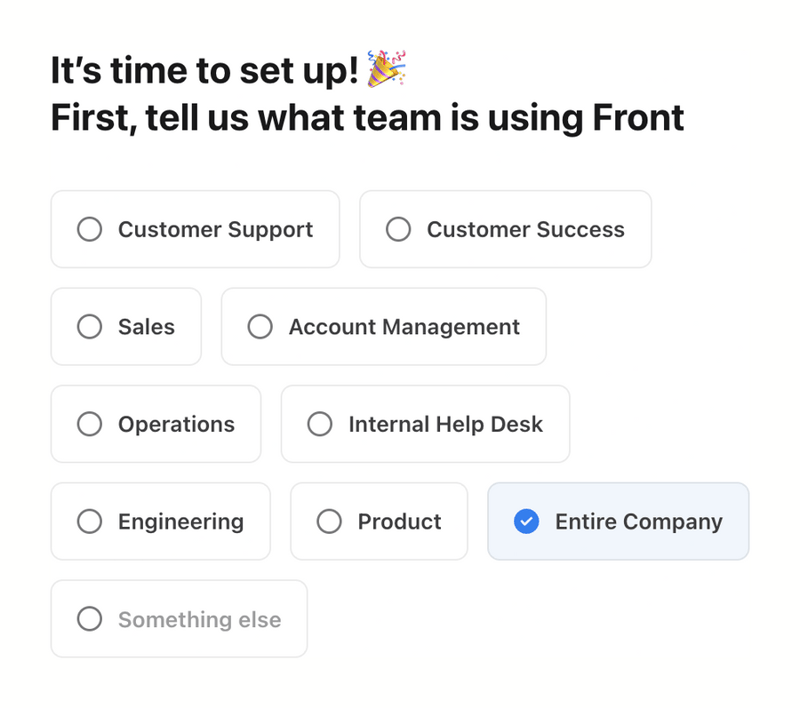Click the Internal Help Desk option card

tap(425, 424)
